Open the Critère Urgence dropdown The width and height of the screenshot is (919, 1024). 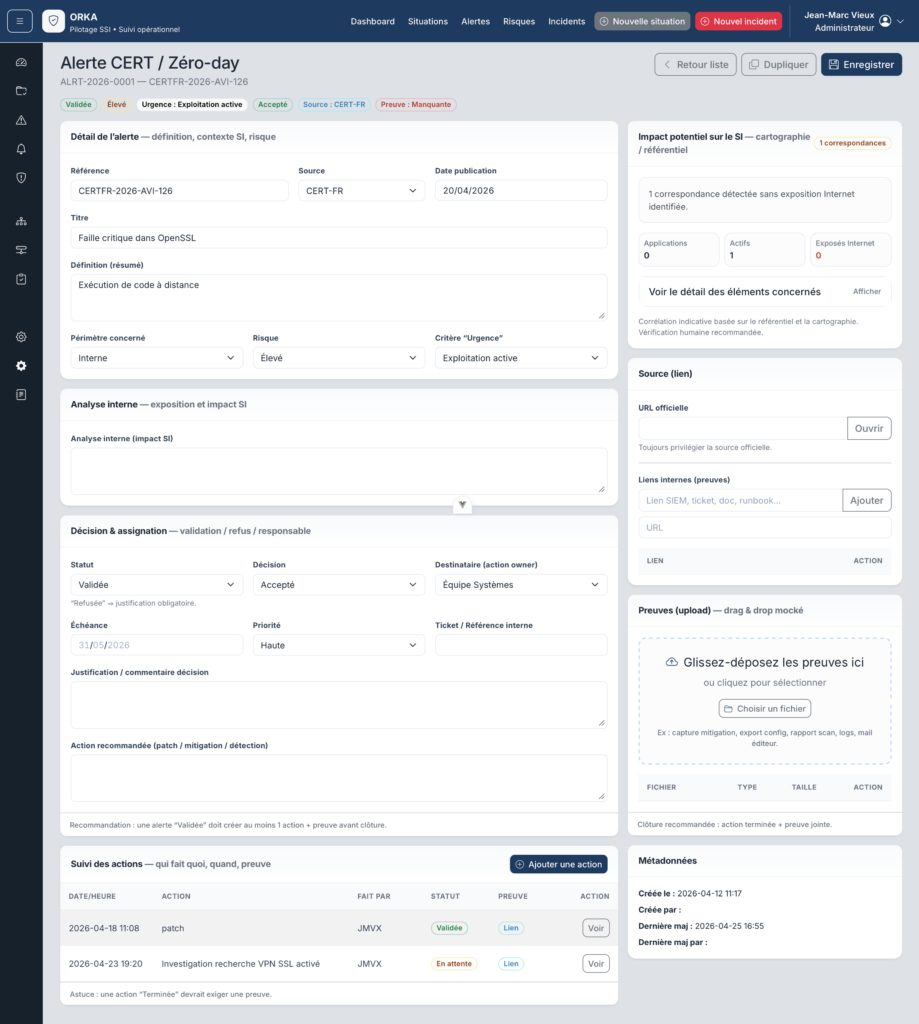pos(521,358)
